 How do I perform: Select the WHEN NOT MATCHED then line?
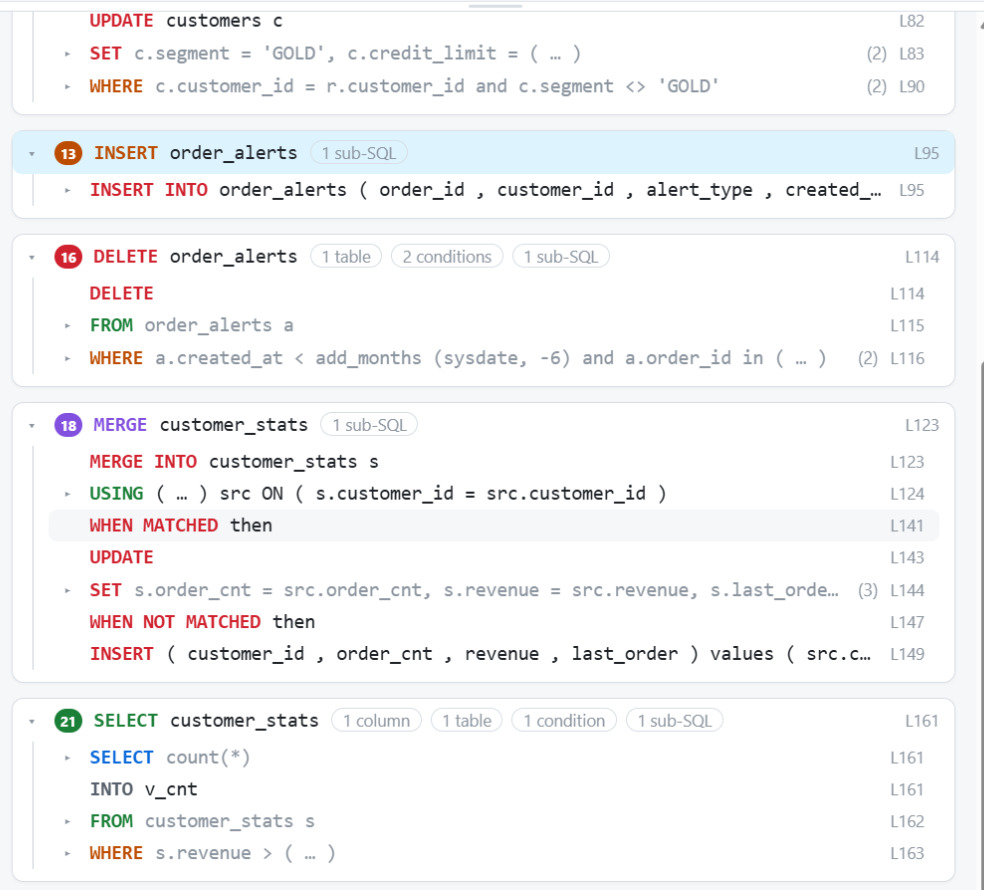point(493,623)
